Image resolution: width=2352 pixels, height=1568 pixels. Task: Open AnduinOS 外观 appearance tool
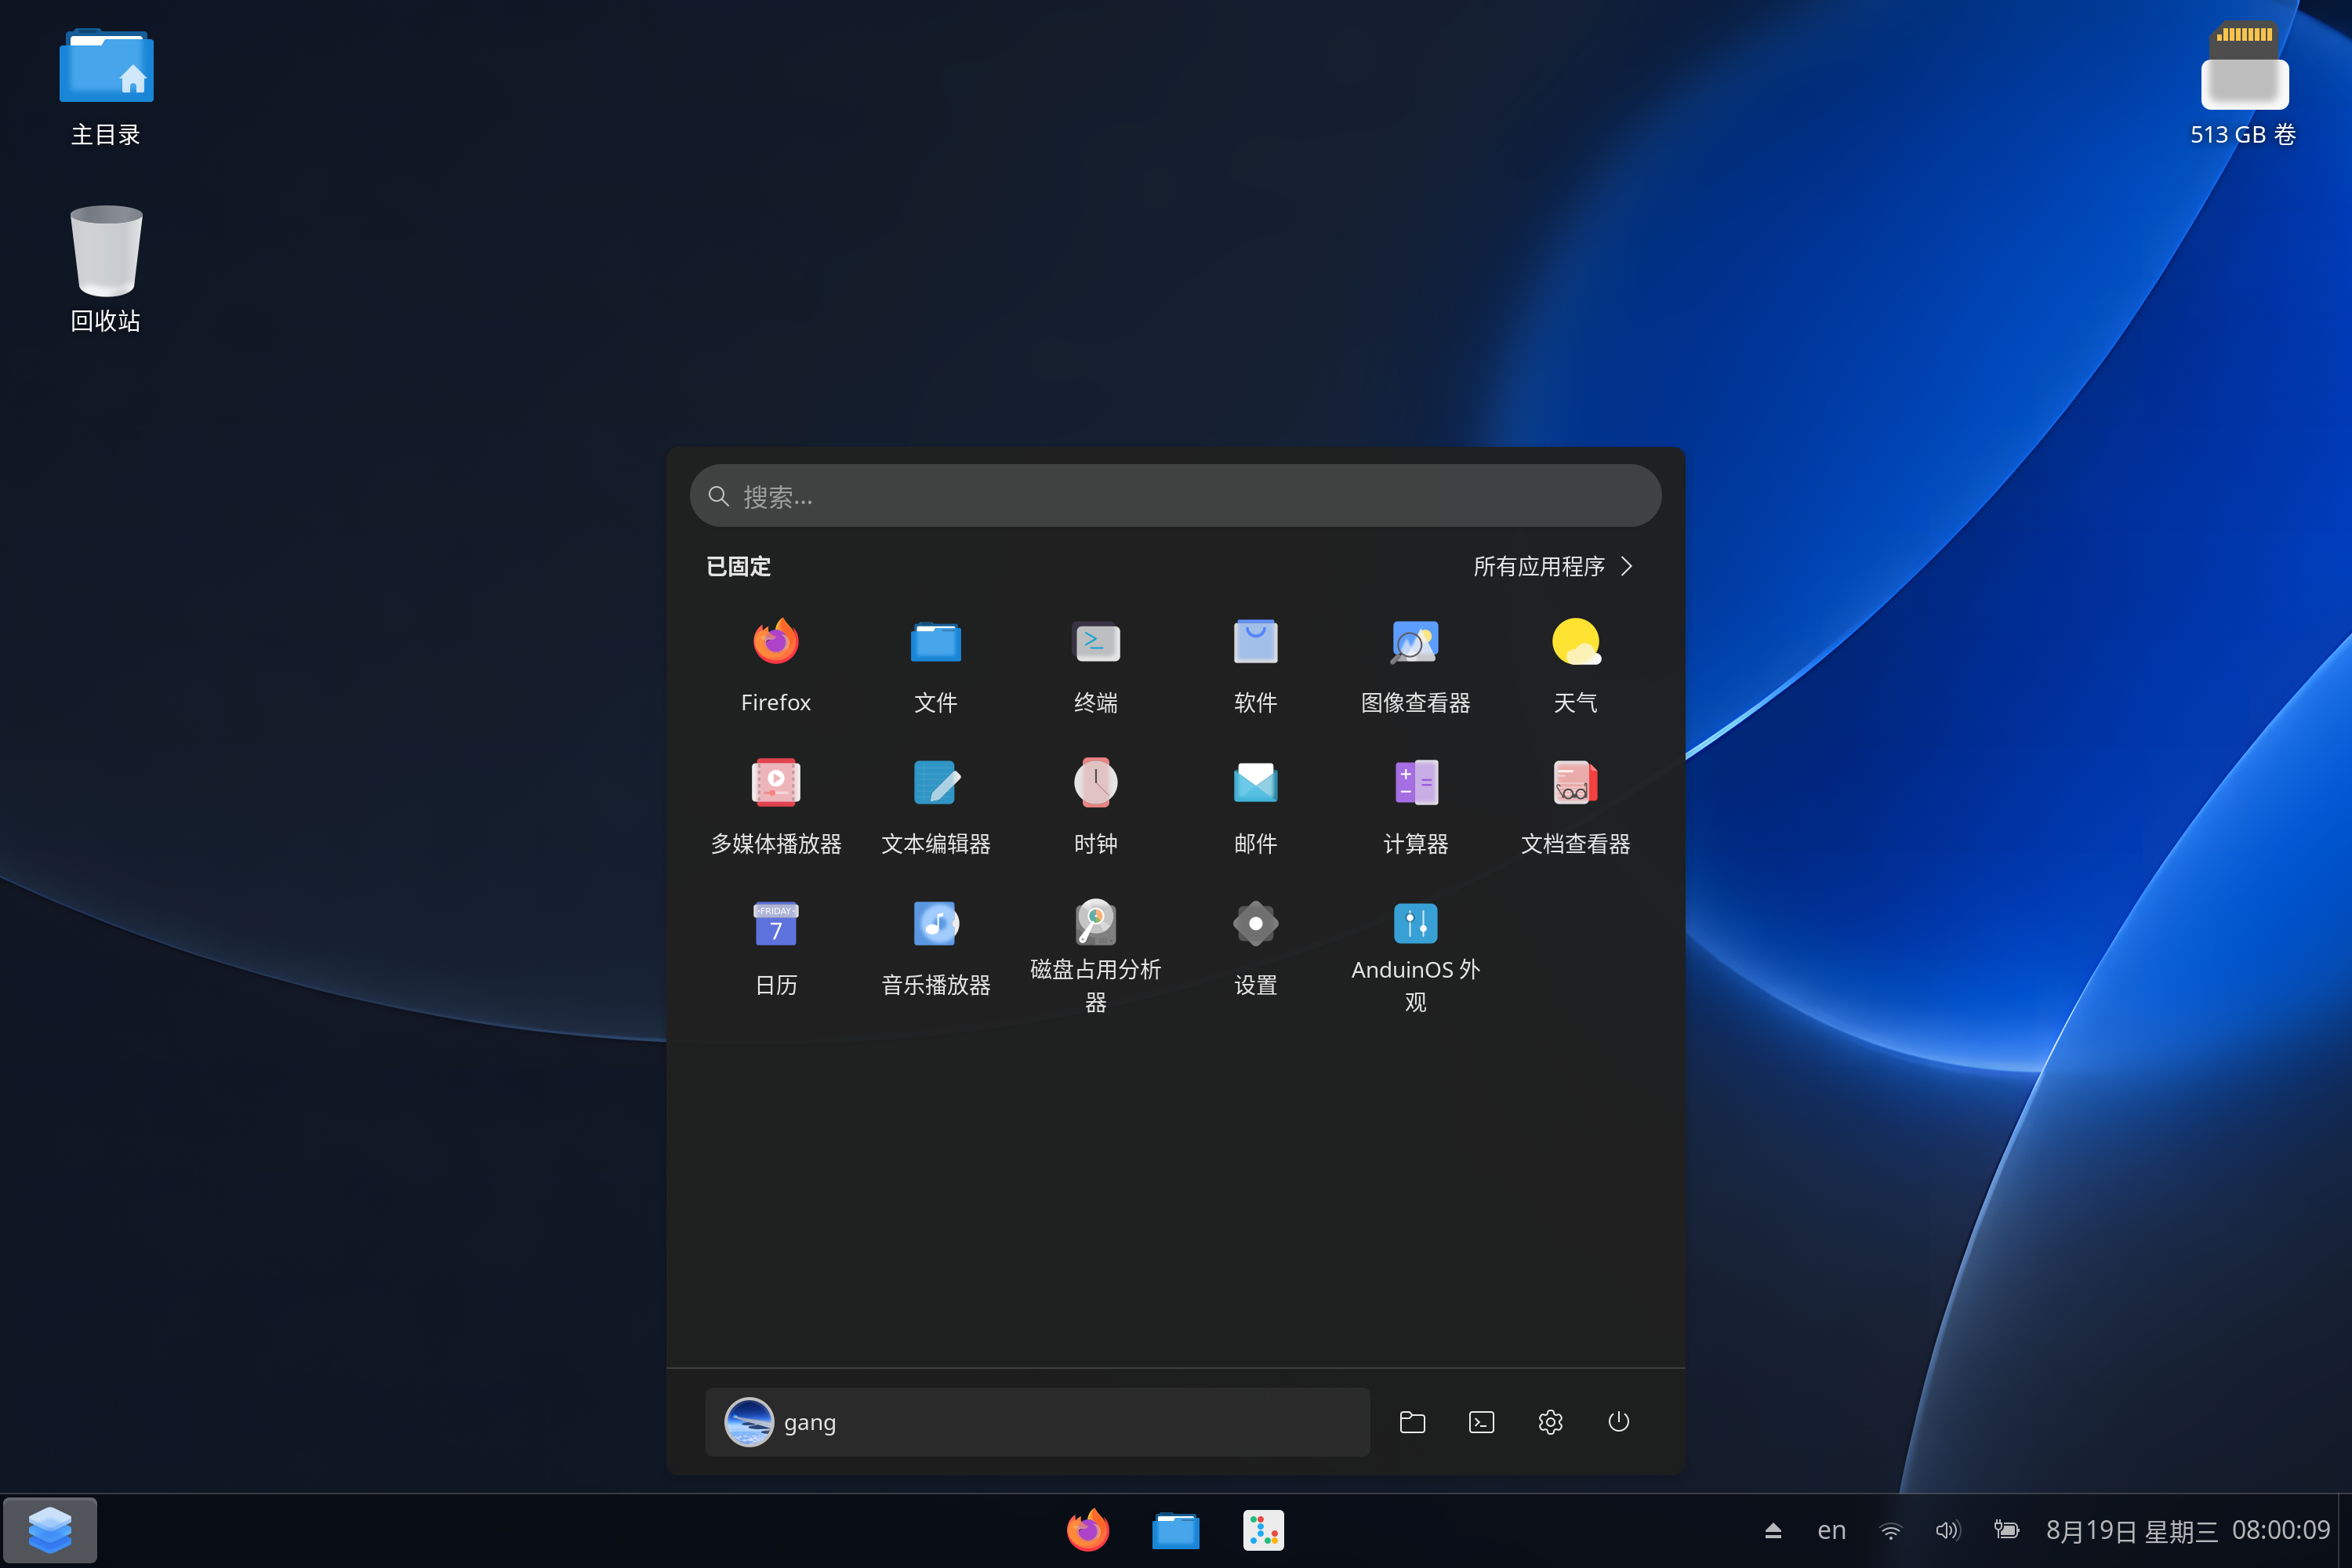click(x=1416, y=955)
